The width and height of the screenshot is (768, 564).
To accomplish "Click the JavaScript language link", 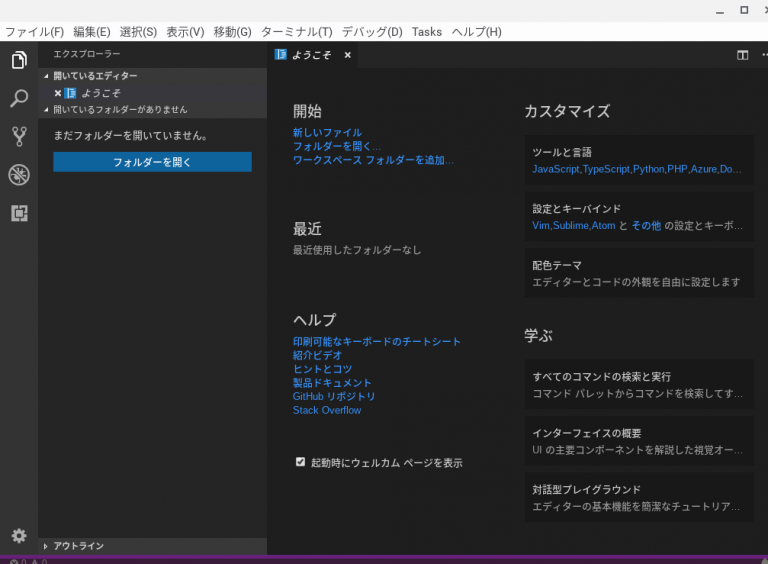I will point(555,169).
